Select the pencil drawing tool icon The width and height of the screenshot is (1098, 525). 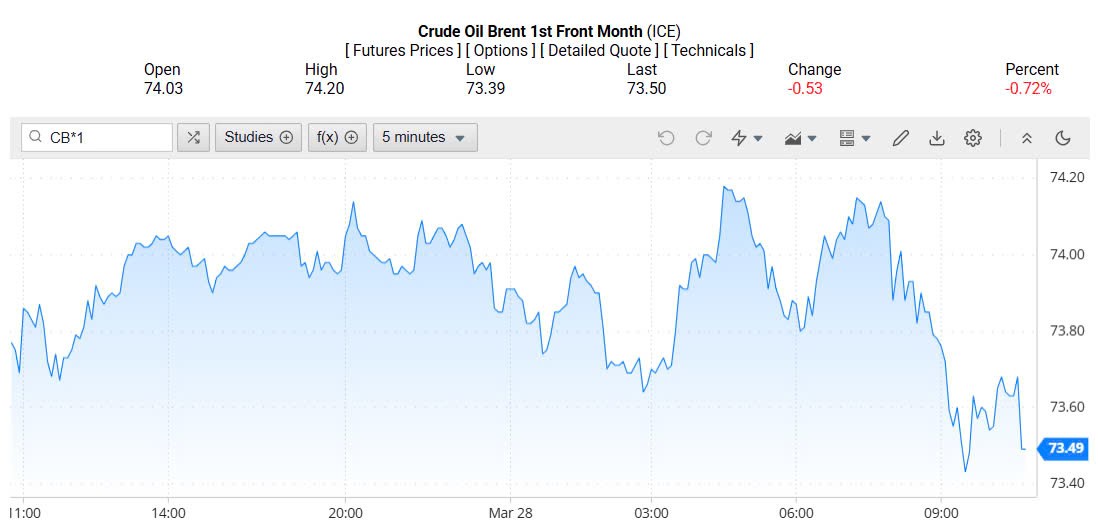pyautogui.click(x=900, y=138)
